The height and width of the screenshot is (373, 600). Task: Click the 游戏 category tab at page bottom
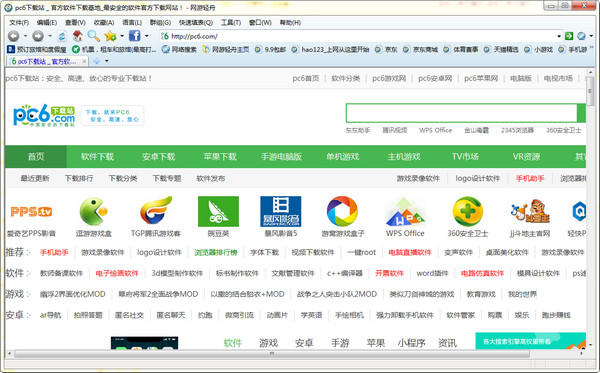click(268, 343)
